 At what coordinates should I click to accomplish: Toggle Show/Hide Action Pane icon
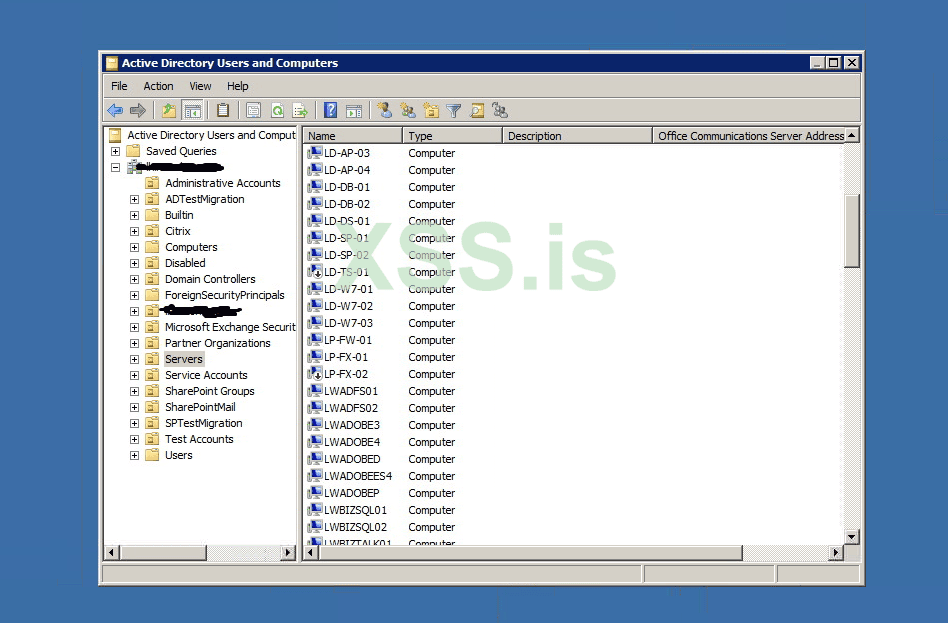coord(354,110)
